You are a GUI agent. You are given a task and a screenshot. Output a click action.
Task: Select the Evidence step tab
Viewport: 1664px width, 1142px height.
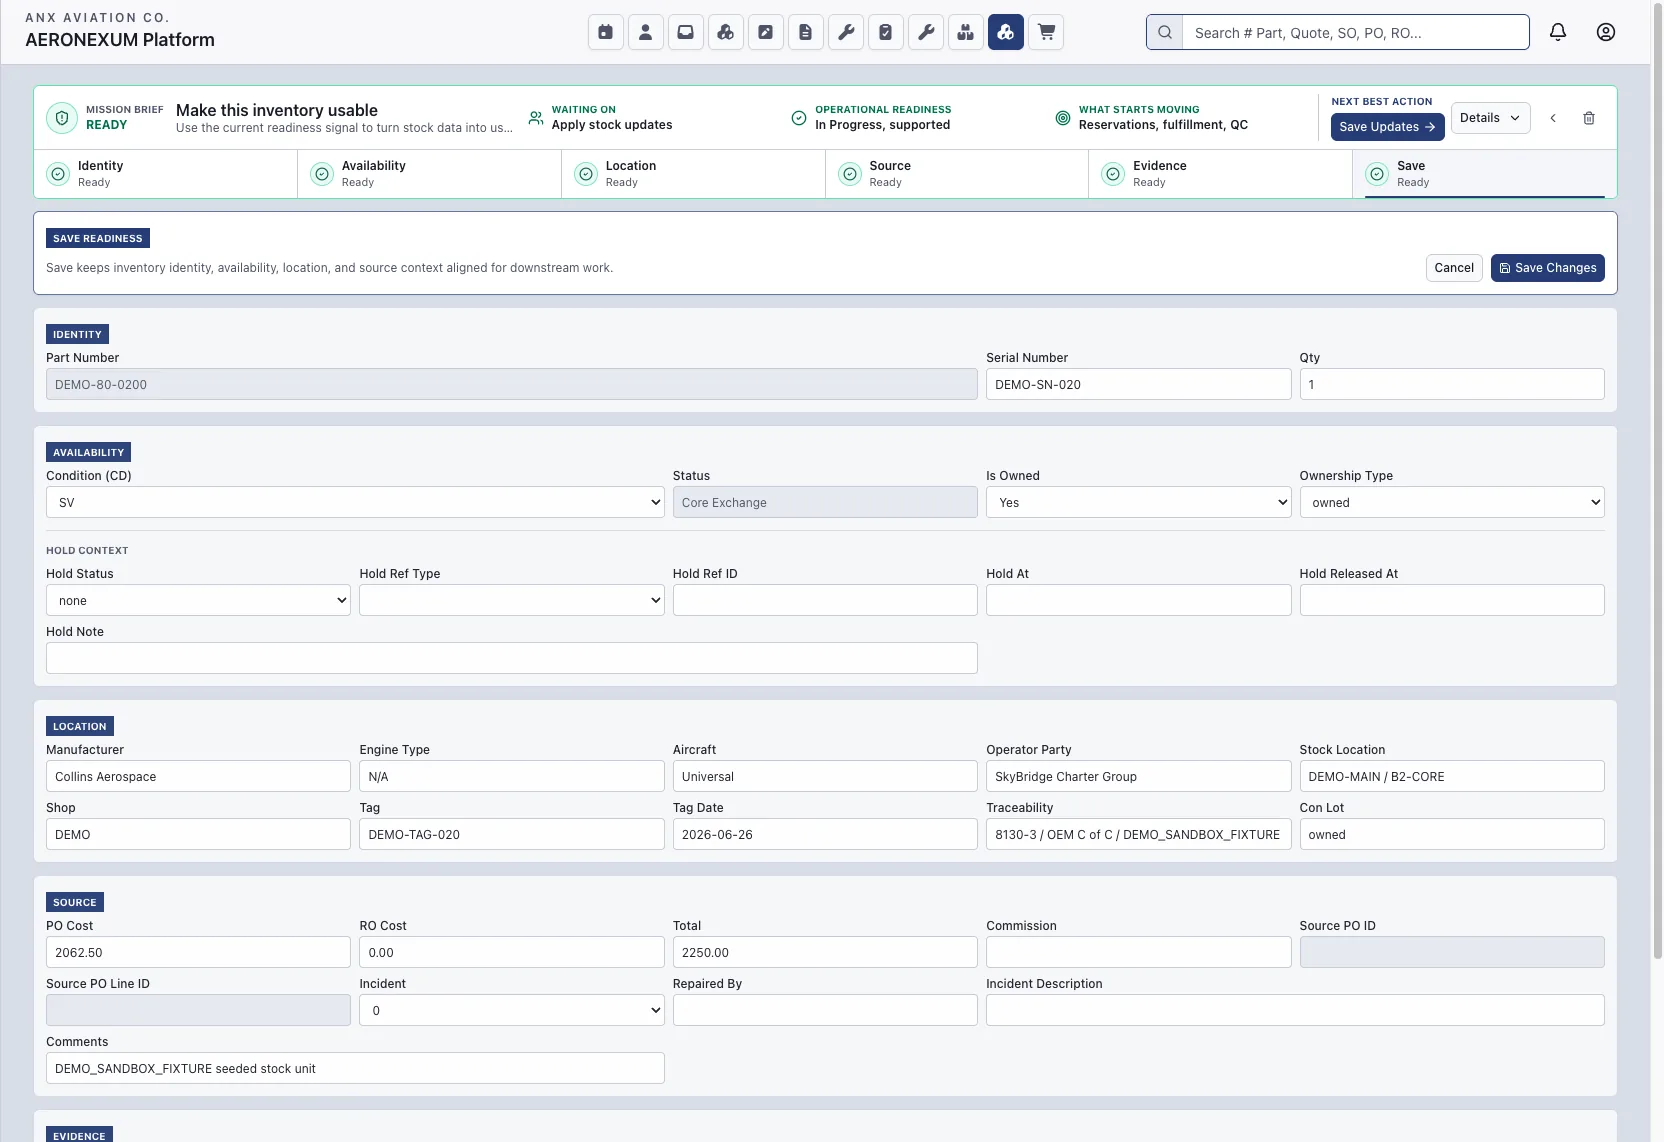tap(1220, 174)
